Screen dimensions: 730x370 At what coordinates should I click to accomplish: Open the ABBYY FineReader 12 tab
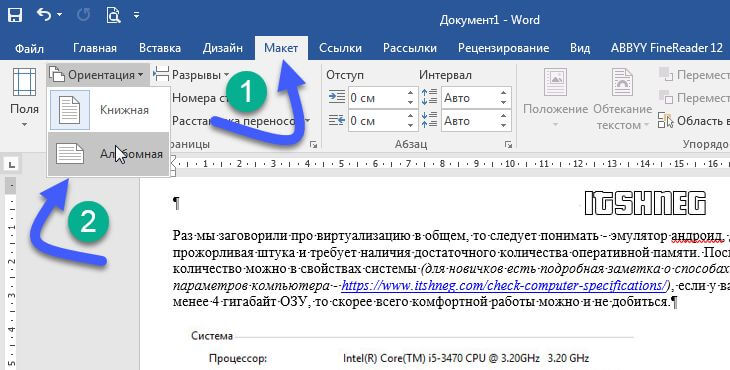click(667, 48)
